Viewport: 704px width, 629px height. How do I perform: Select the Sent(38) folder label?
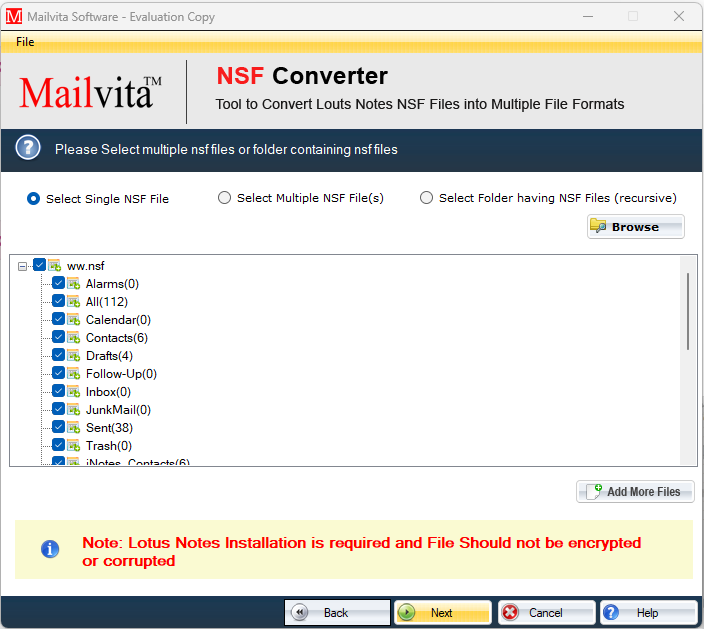pos(109,428)
